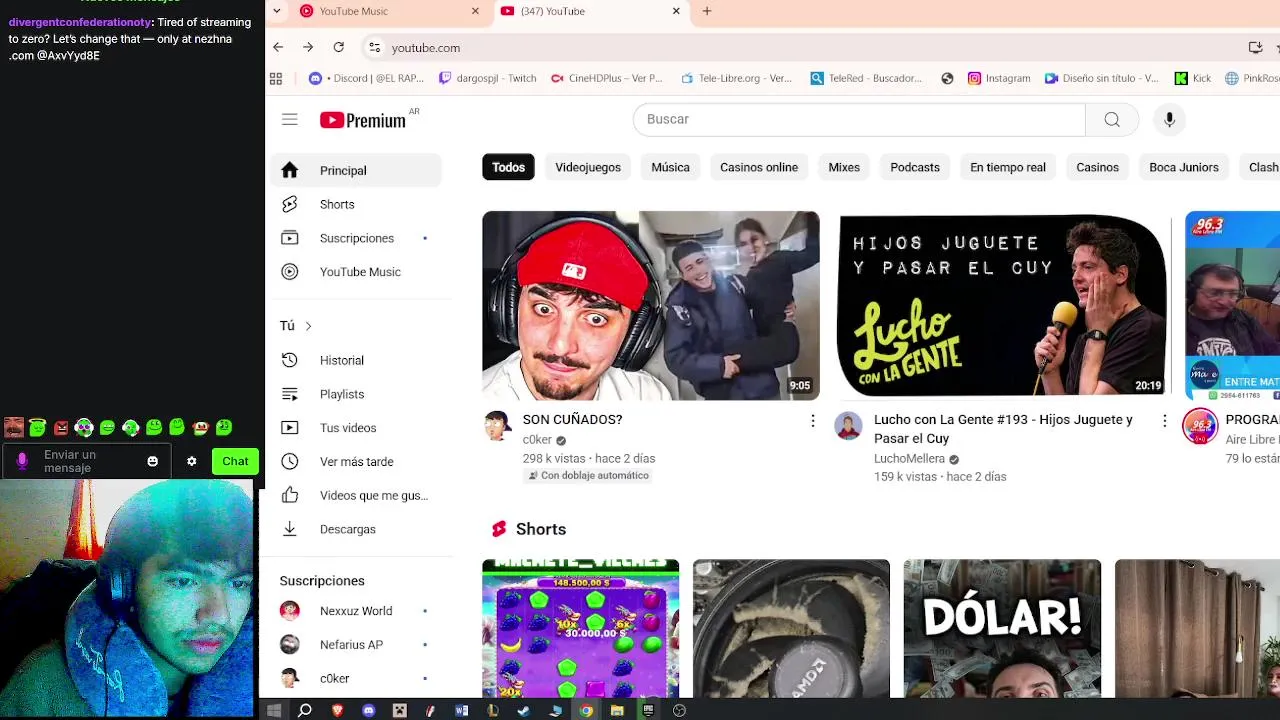Close the YouTube Music browser tab

(476, 11)
